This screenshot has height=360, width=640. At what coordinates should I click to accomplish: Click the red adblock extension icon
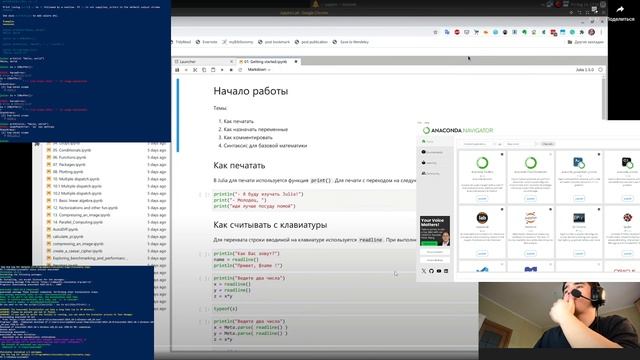457,32
